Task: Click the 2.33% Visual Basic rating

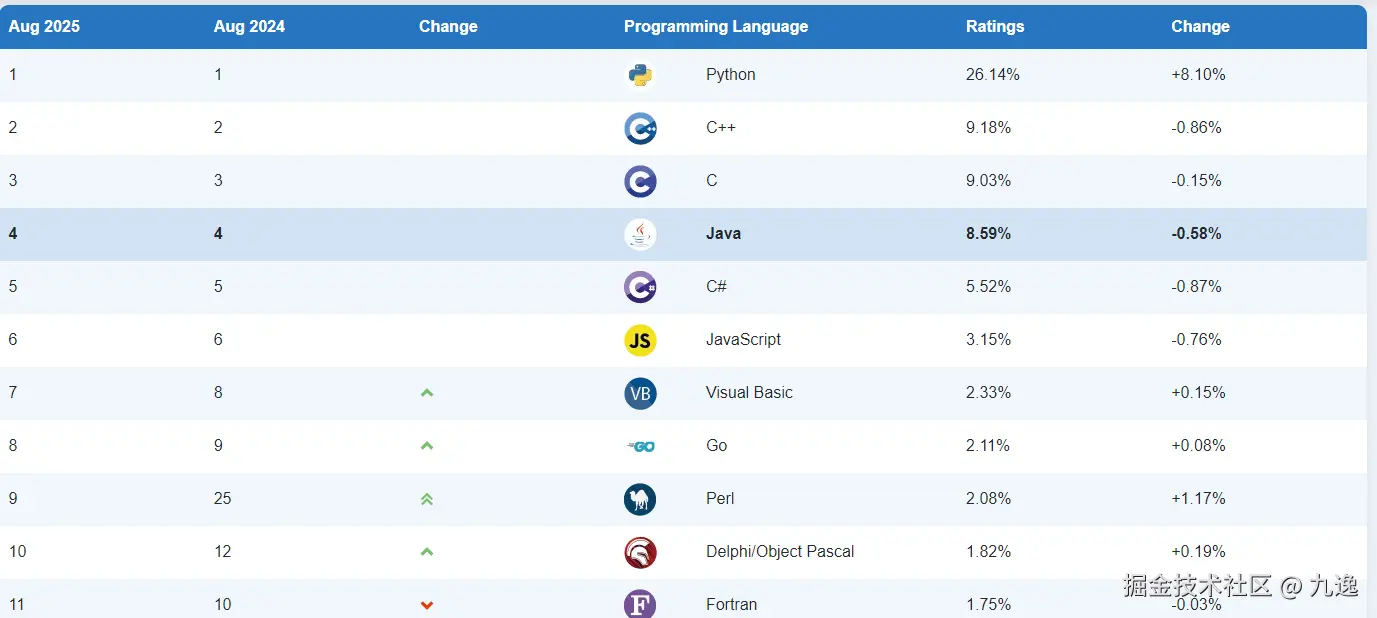Action: [989, 393]
